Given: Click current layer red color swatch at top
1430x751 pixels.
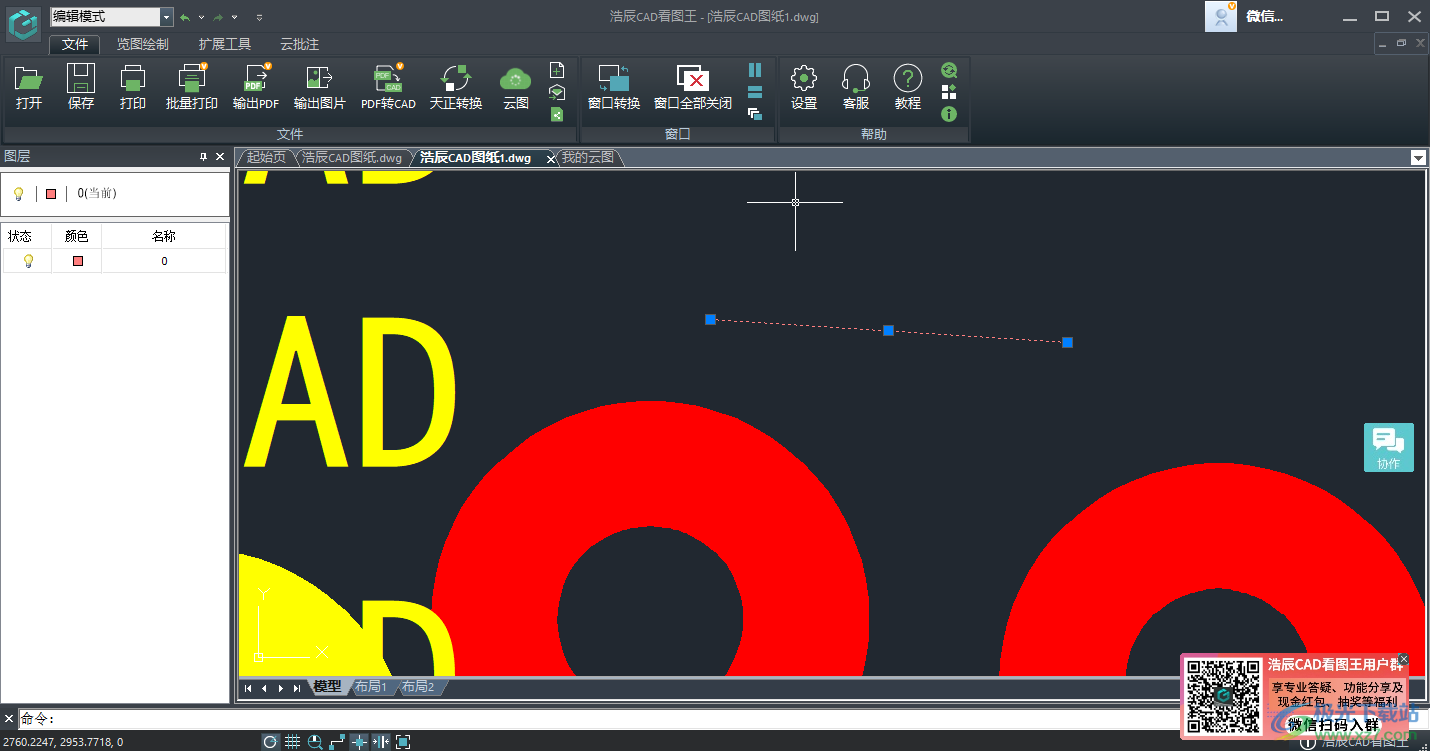Looking at the screenshot, I should [x=51, y=193].
